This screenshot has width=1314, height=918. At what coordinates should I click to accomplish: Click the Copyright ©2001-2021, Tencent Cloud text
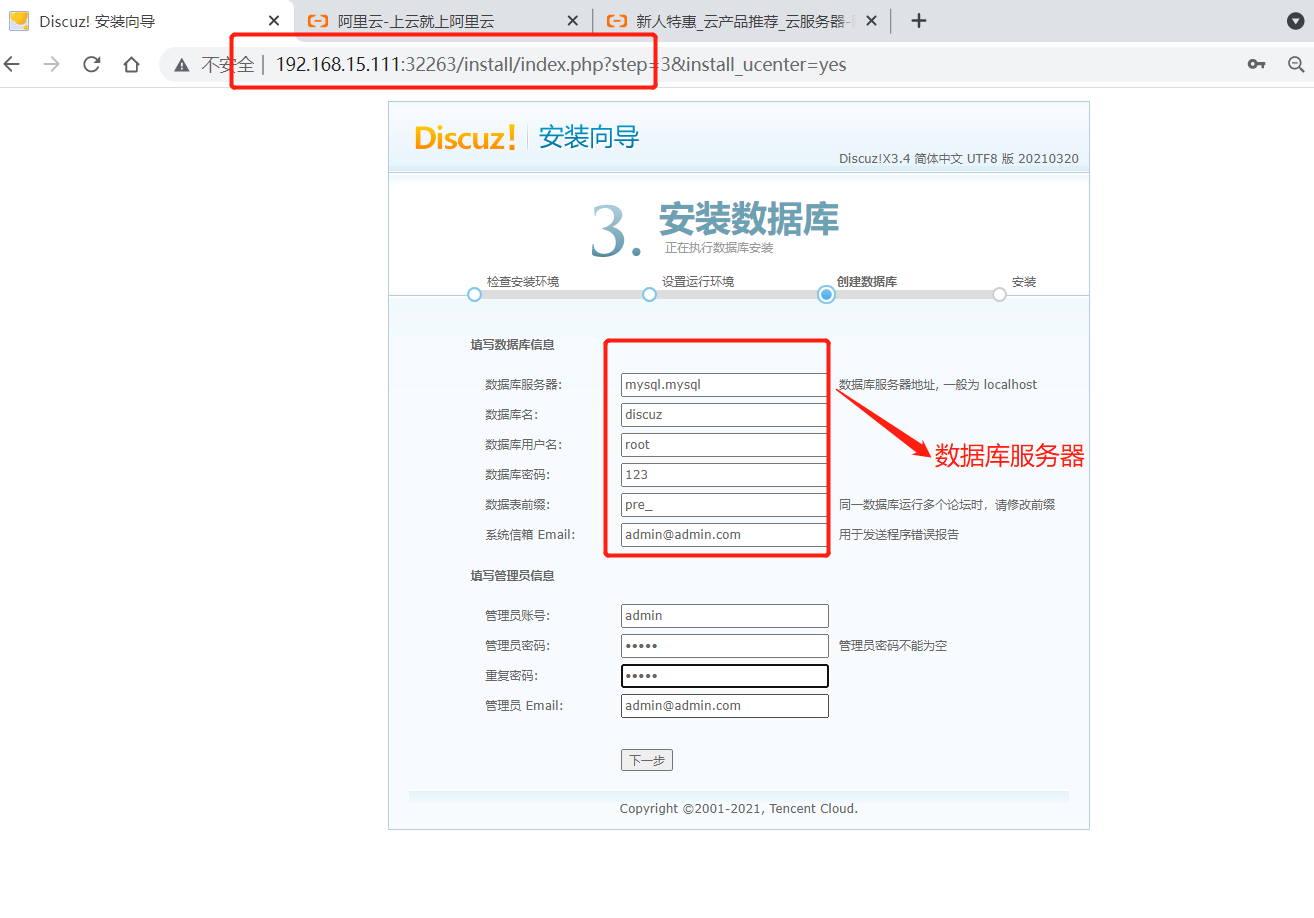pyautogui.click(x=739, y=809)
